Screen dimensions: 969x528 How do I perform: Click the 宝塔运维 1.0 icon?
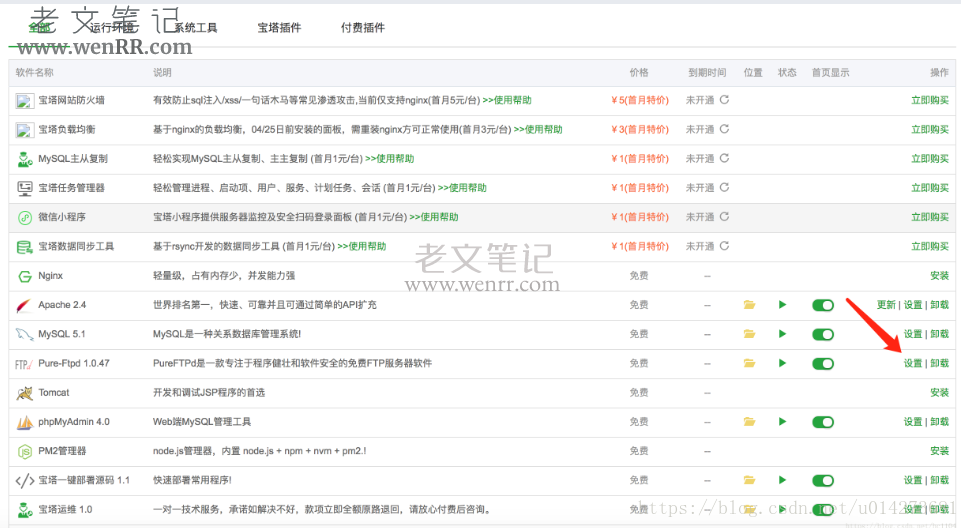[x=25, y=510]
